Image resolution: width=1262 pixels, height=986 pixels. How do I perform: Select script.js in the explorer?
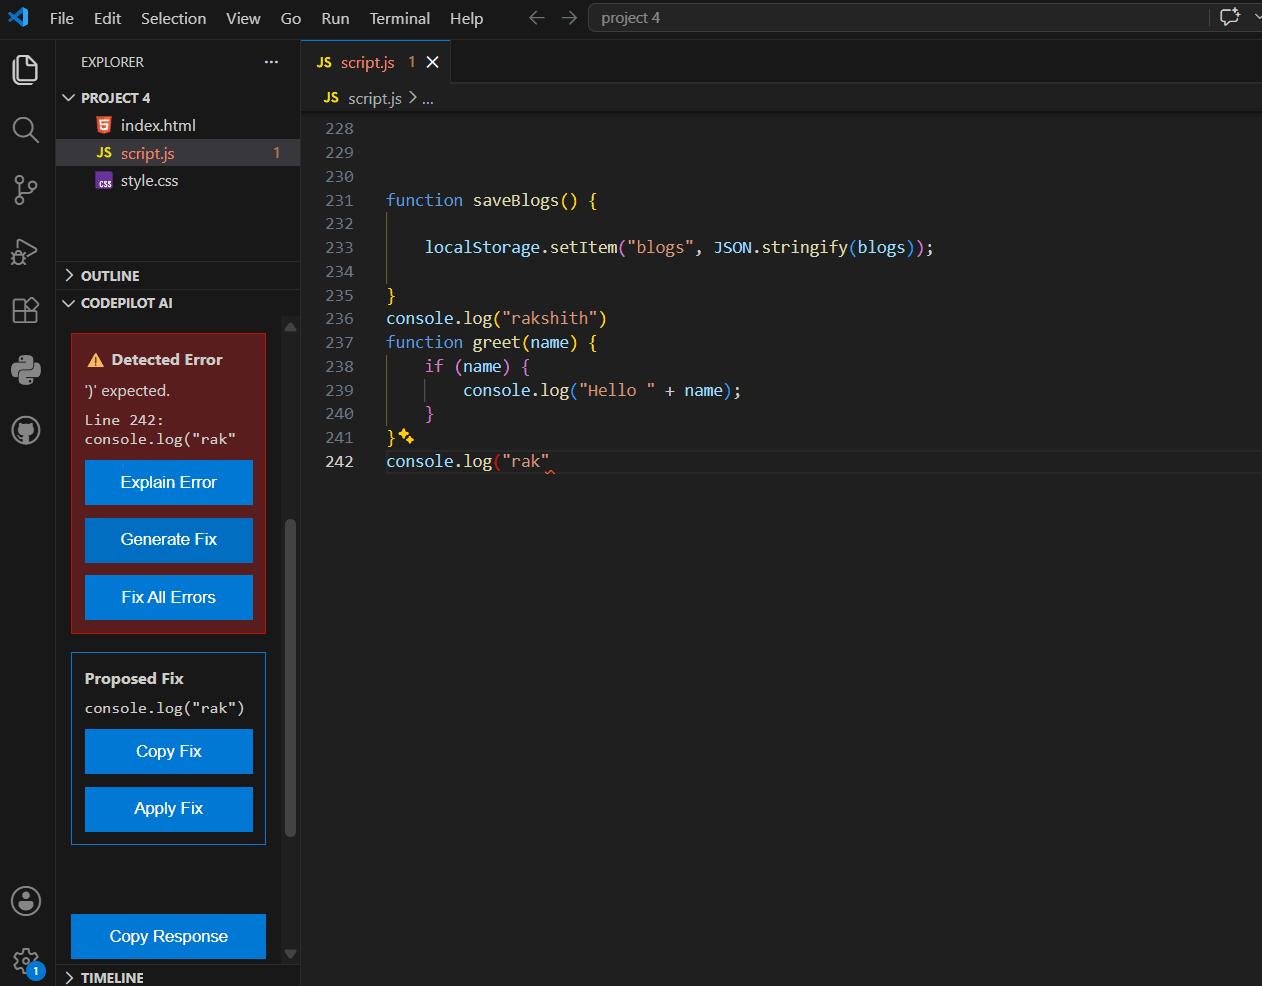(x=178, y=153)
